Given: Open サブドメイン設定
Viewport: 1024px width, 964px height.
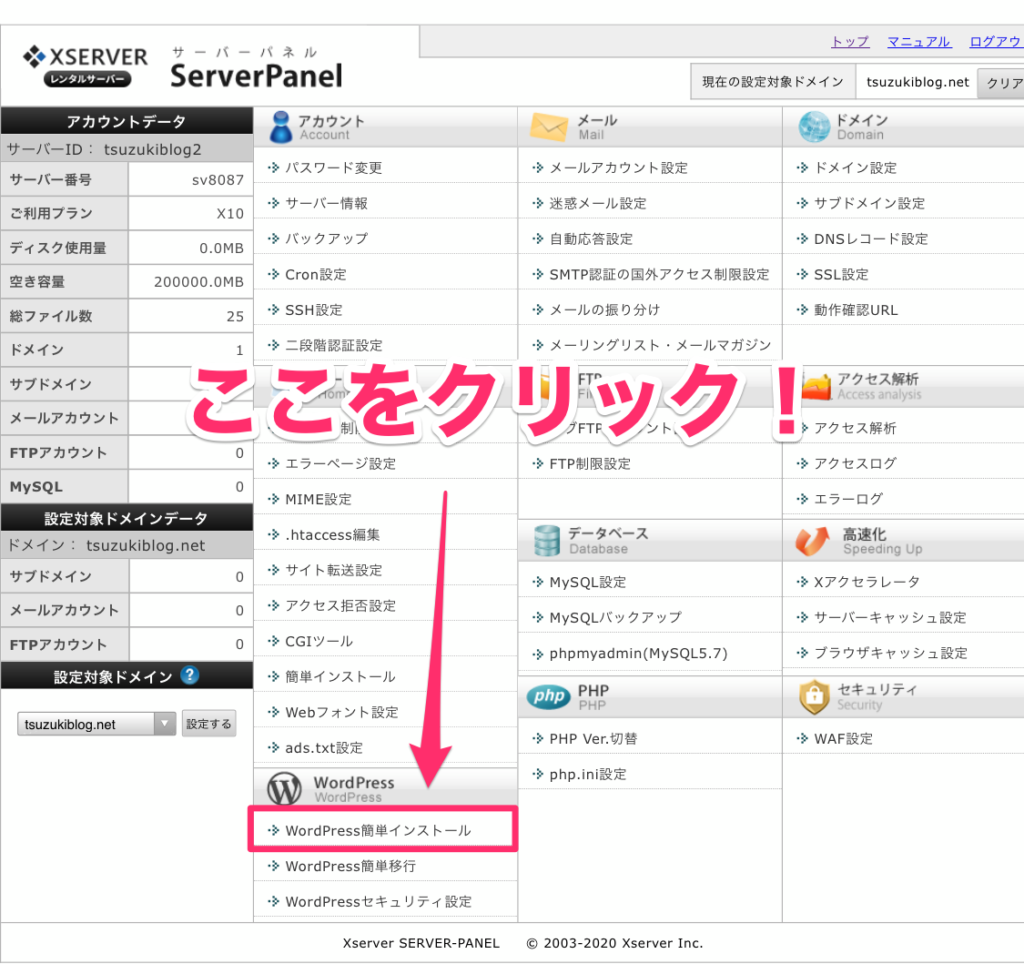Looking at the screenshot, I should tap(869, 203).
